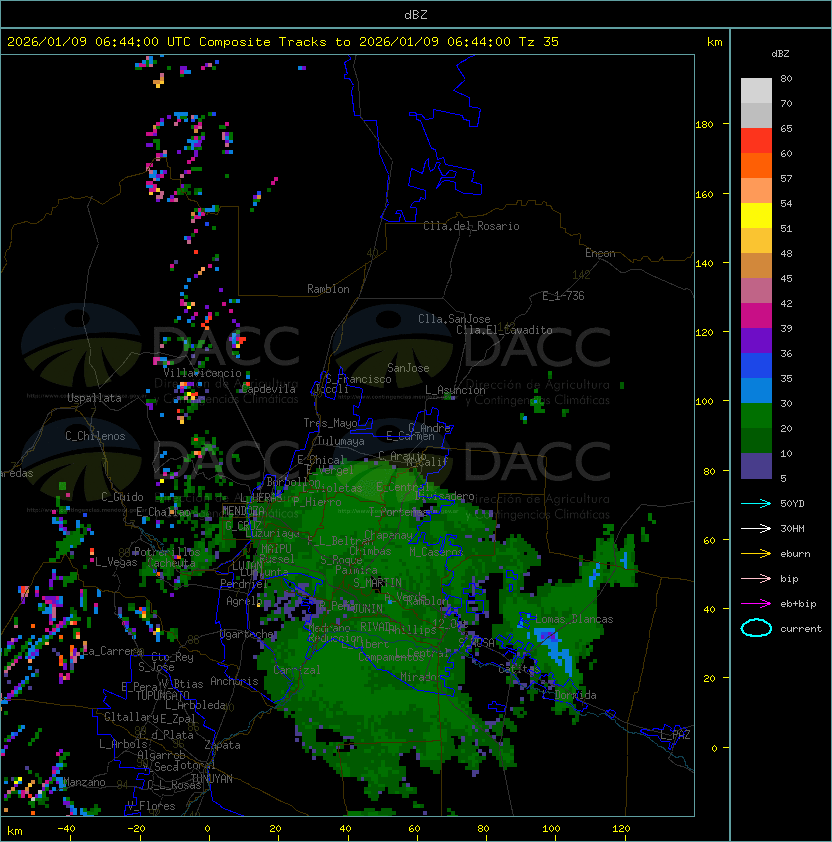Click the Ugarteche map label

[247, 634]
